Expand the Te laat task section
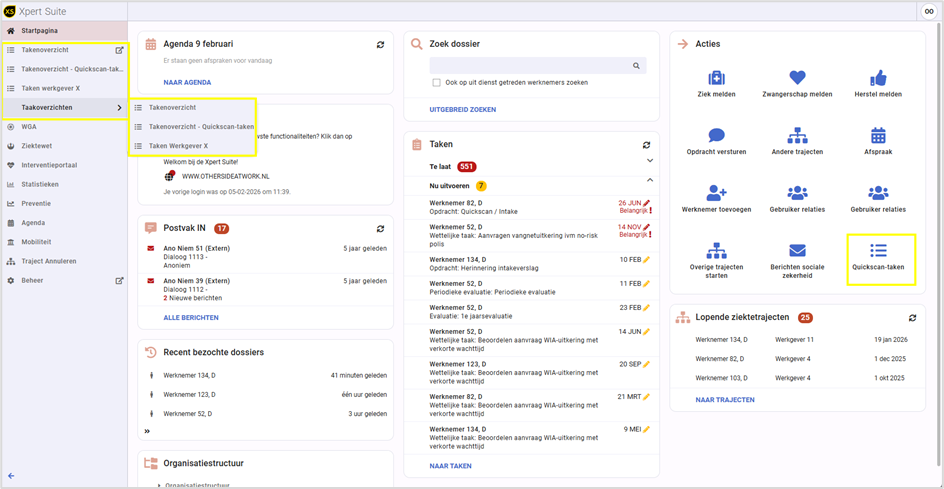The image size is (944, 489). pyautogui.click(x=650, y=161)
